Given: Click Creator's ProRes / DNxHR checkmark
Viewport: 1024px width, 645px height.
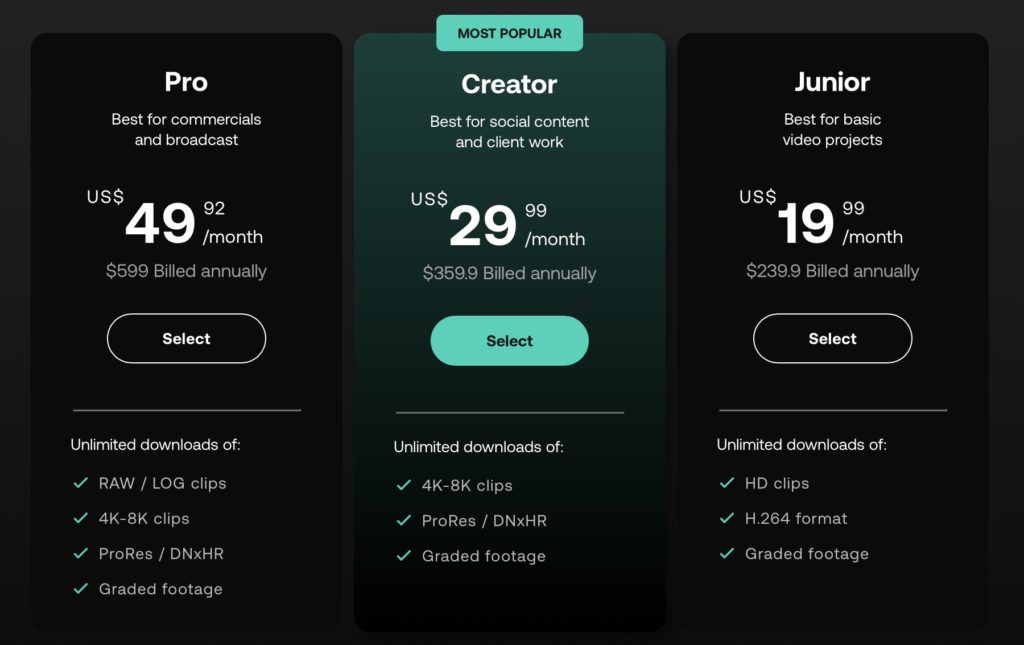Looking at the screenshot, I should [404, 520].
